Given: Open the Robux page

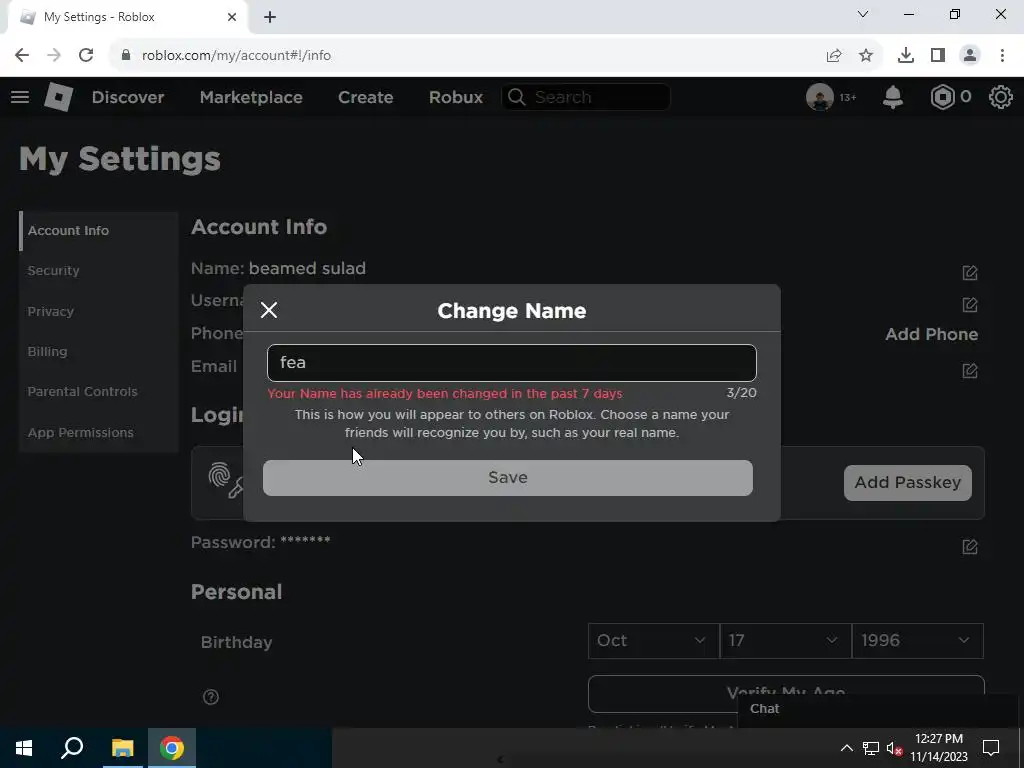Looking at the screenshot, I should coord(456,97).
